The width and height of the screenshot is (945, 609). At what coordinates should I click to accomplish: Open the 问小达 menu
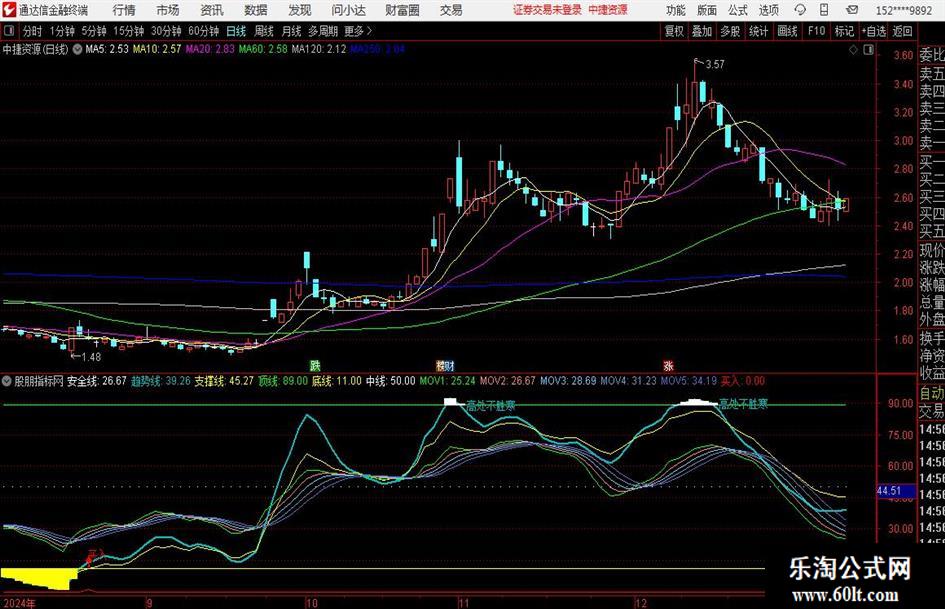click(x=348, y=10)
